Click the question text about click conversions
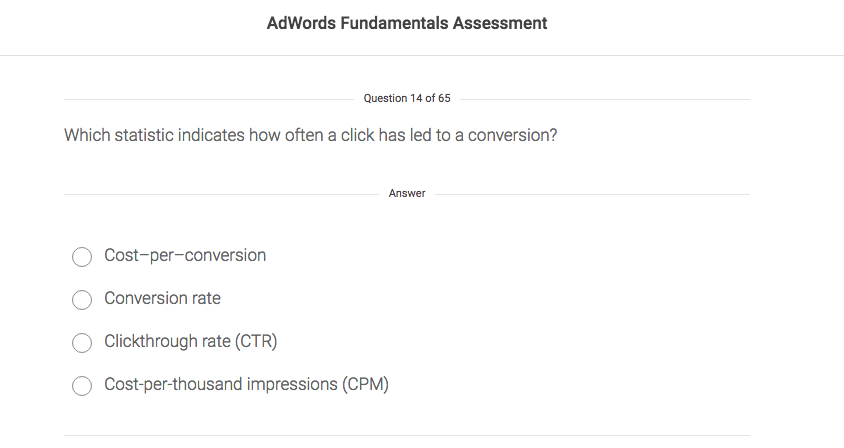844x448 pixels. [x=310, y=134]
